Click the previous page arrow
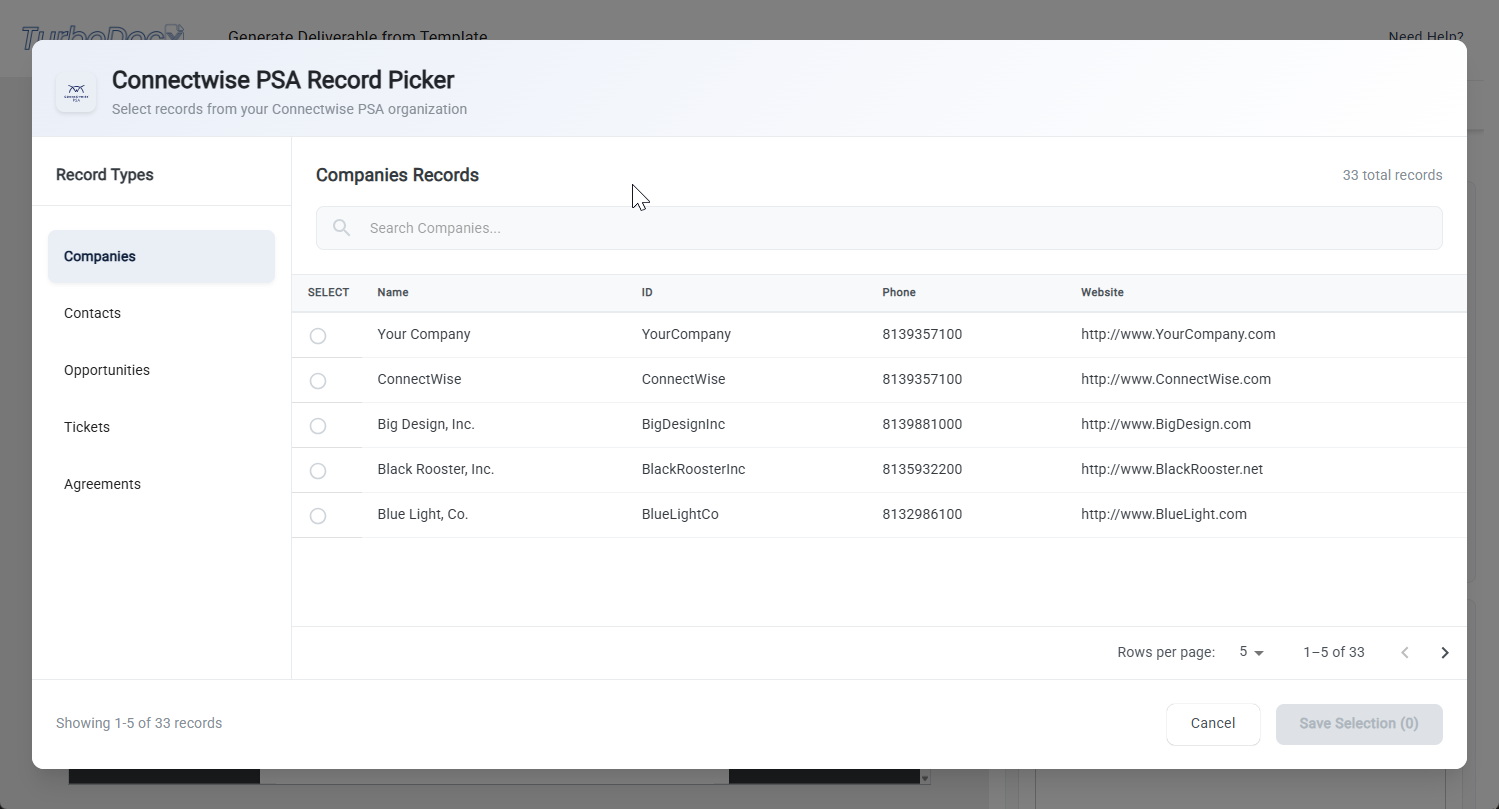This screenshot has height=809, width=1499. click(1404, 653)
